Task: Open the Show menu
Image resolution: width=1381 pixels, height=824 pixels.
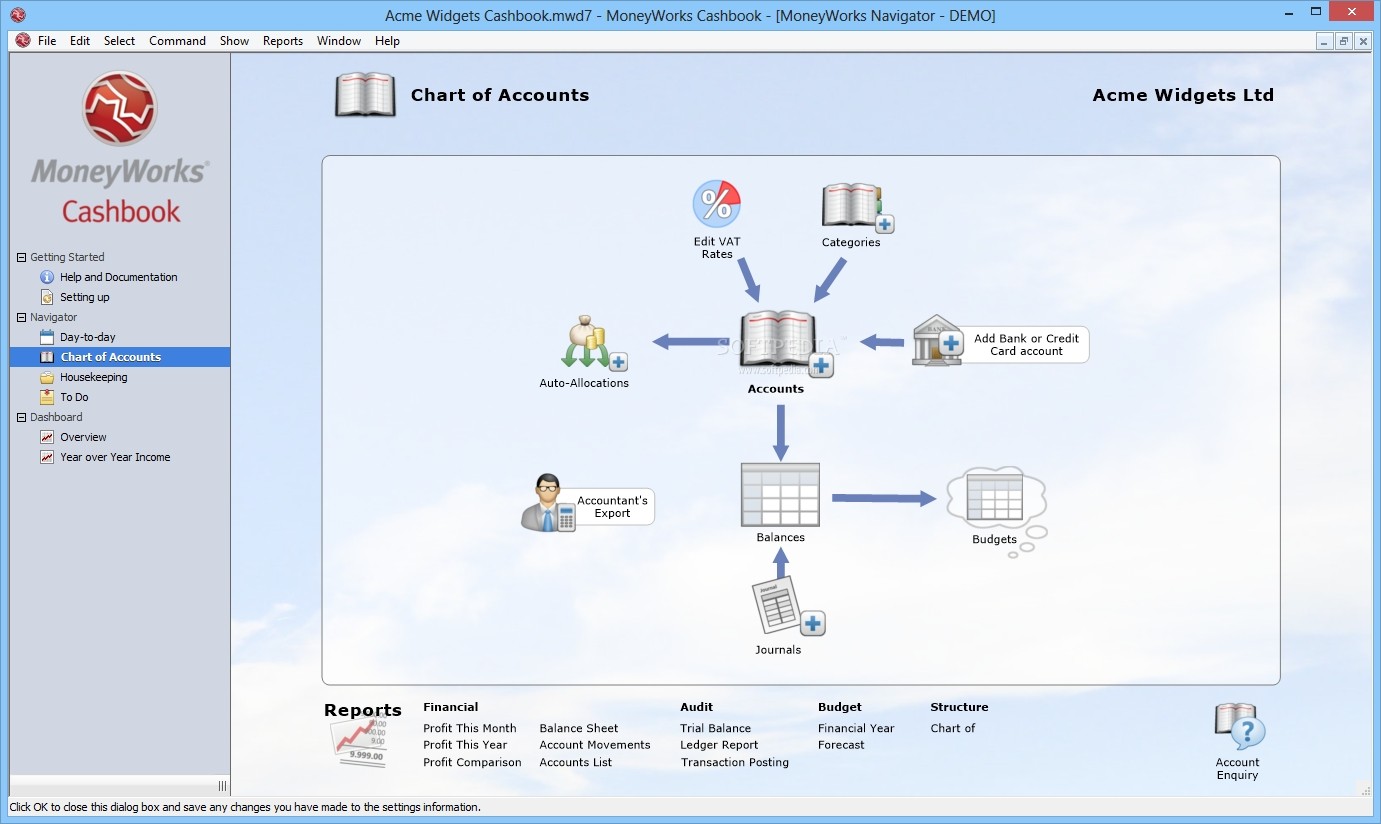Action: point(234,41)
